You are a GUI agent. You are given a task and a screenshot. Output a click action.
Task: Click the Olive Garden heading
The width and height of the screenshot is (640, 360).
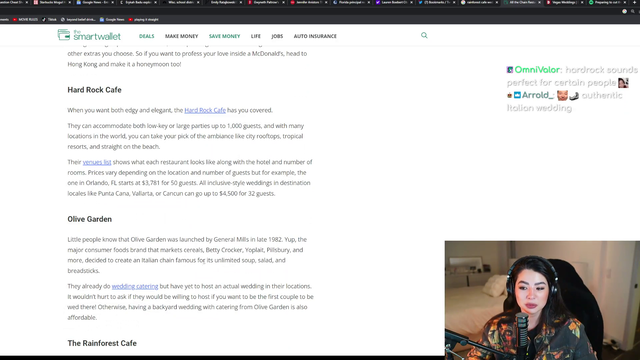89,219
